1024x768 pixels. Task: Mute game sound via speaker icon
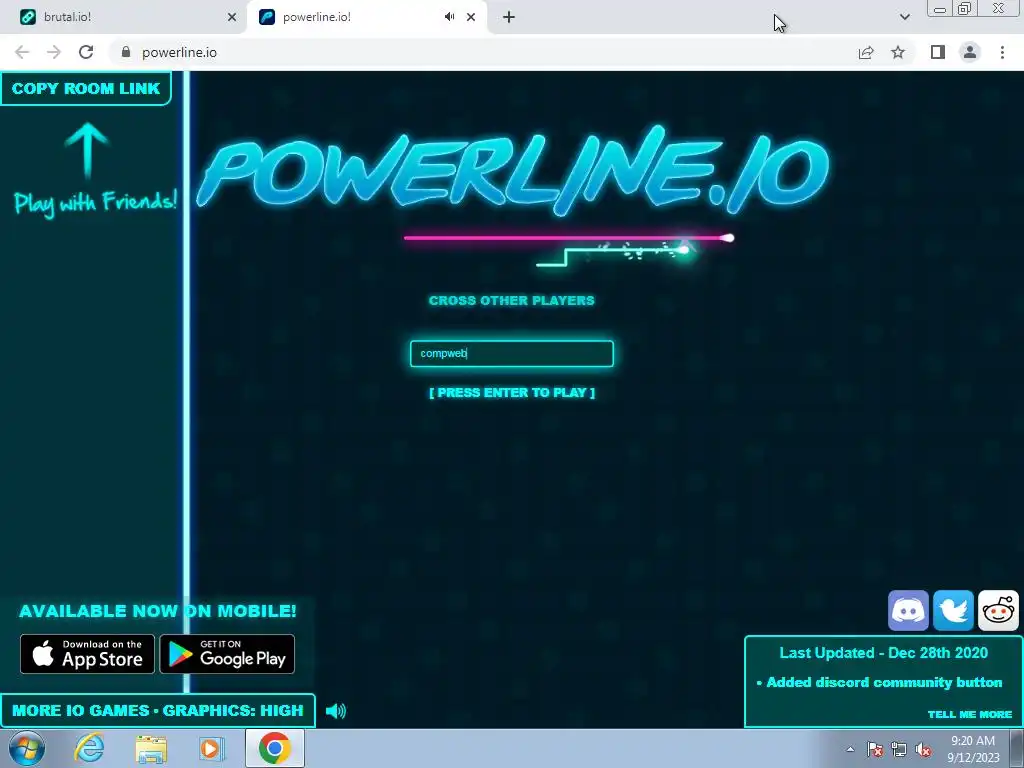(x=336, y=711)
